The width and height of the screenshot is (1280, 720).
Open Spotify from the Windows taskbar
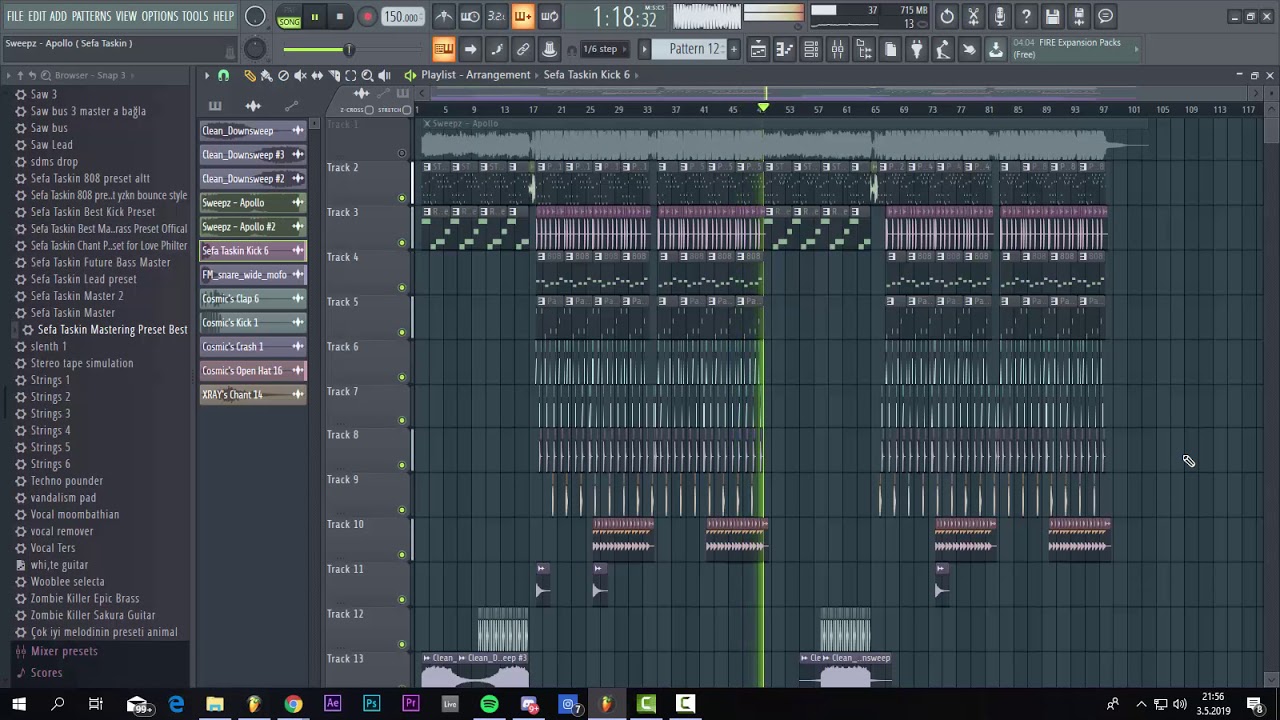pos(489,704)
